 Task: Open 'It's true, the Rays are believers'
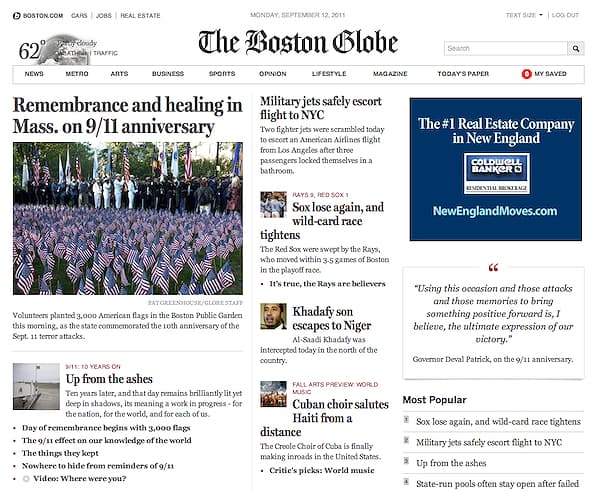tap(327, 284)
